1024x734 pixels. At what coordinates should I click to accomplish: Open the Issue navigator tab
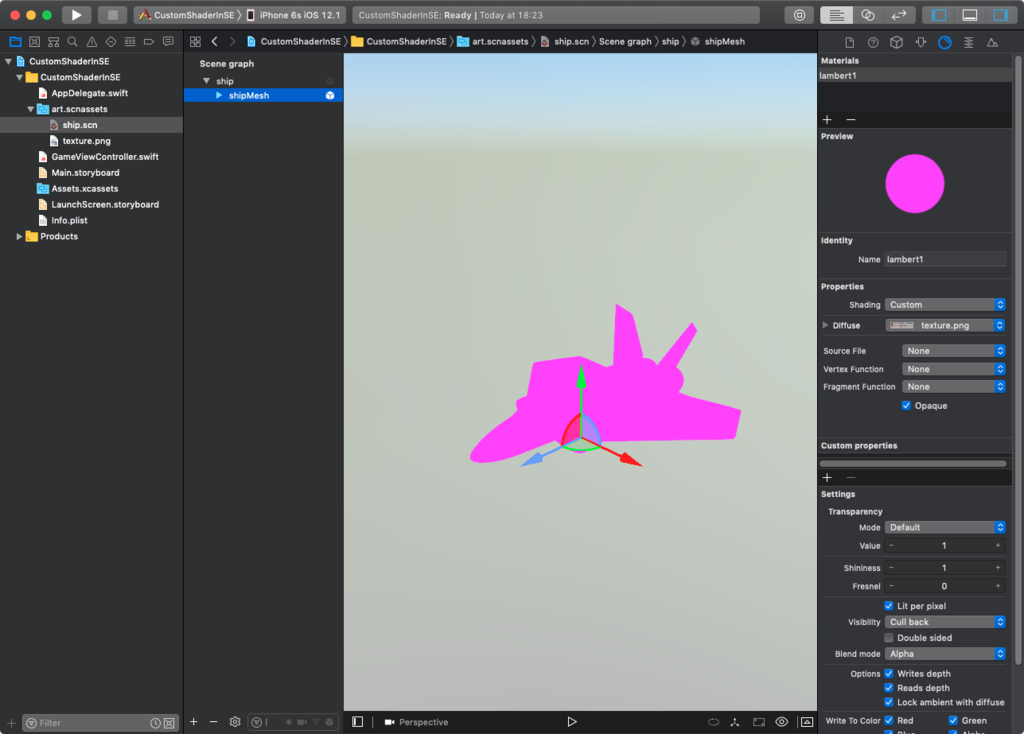(x=91, y=42)
